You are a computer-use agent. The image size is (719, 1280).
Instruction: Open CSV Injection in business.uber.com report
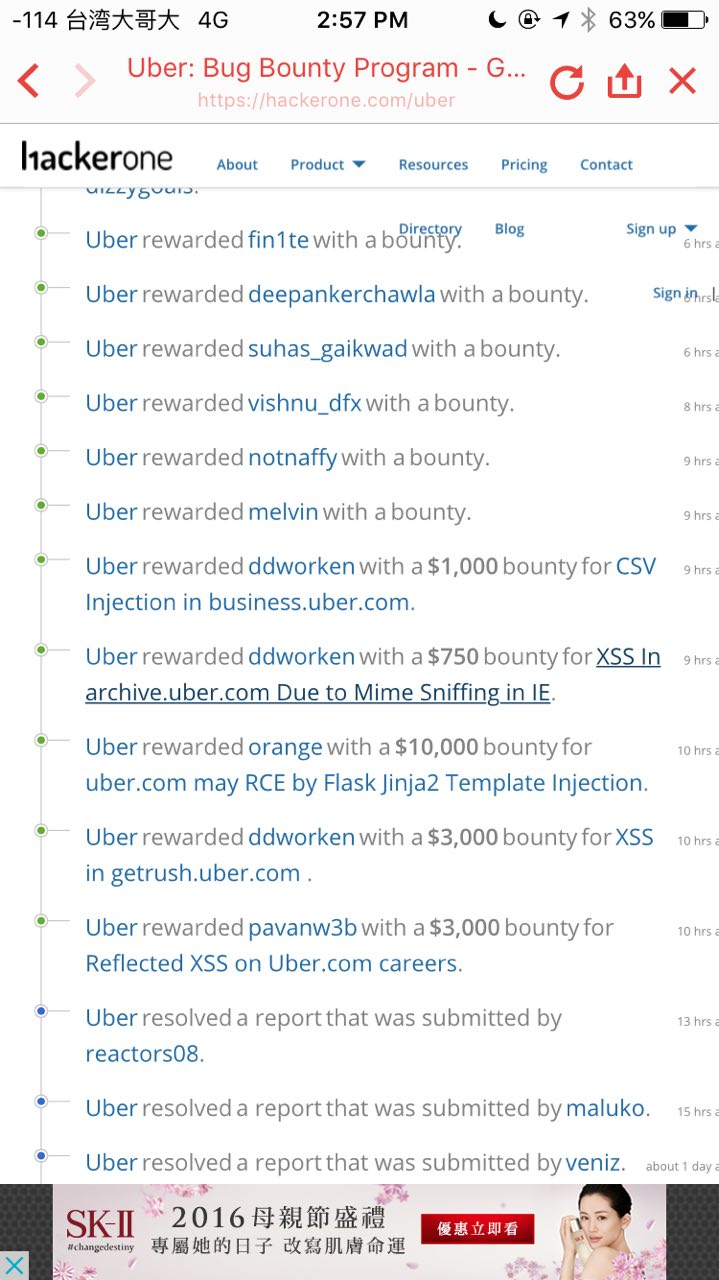(x=371, y=584)
